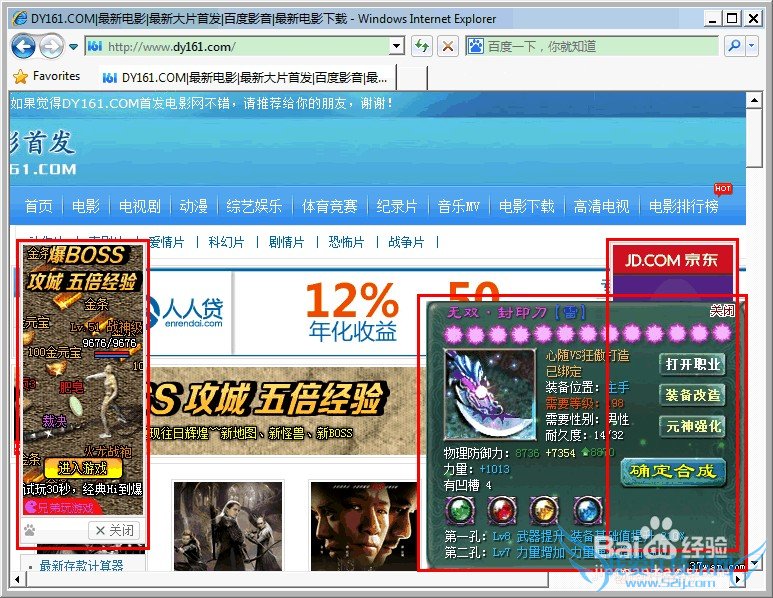Click horizontal scrollbar left arrow
Image resolution: width=773 pixels, height=598 pixels.
click(17, 579)
